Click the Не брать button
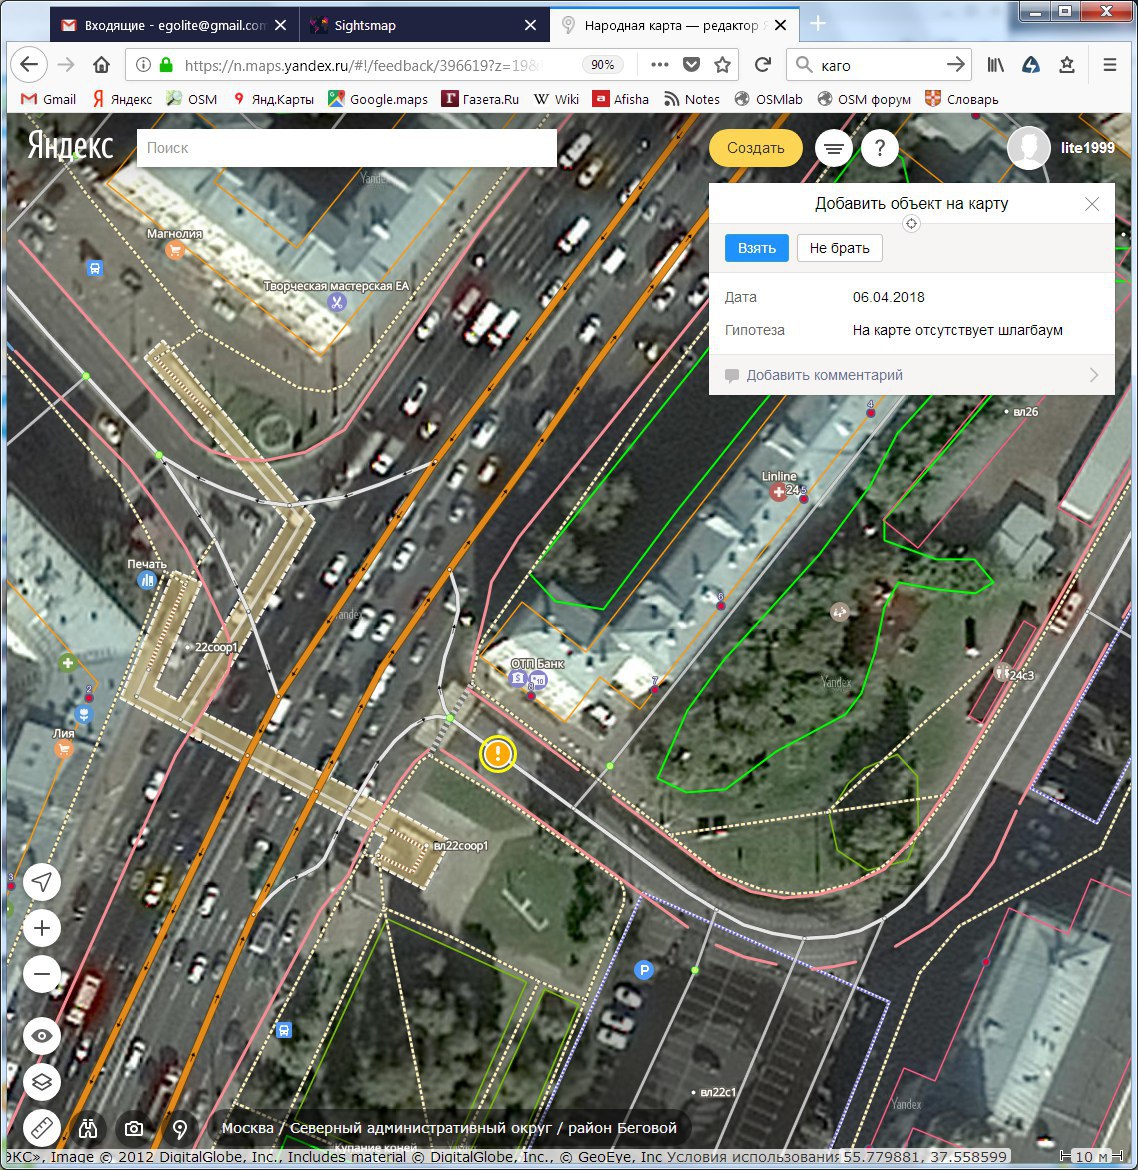 click(840, 248)
